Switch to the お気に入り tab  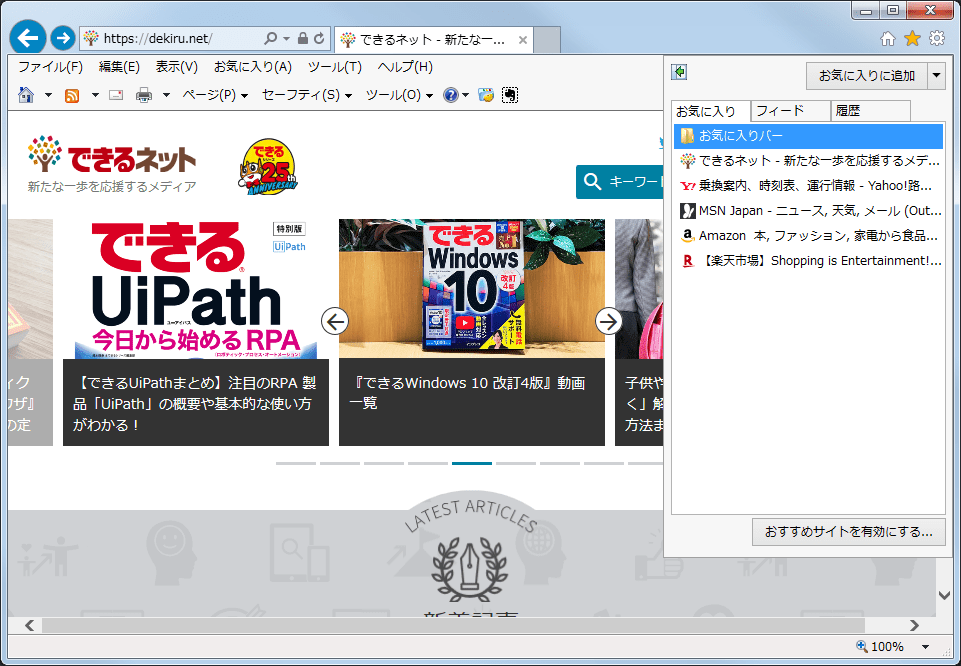pyautogui.click(x=710, y=112)
